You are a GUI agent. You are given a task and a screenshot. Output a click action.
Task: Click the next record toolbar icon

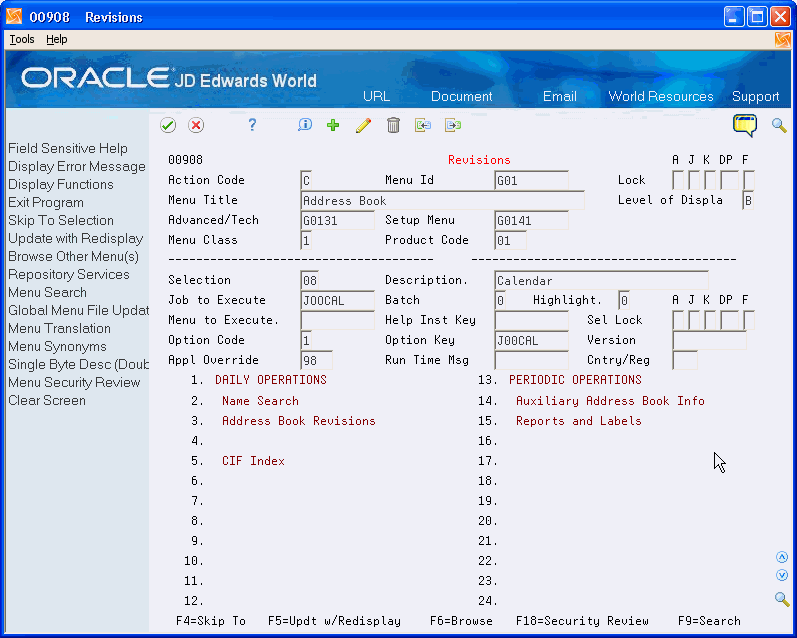(453, 125)
